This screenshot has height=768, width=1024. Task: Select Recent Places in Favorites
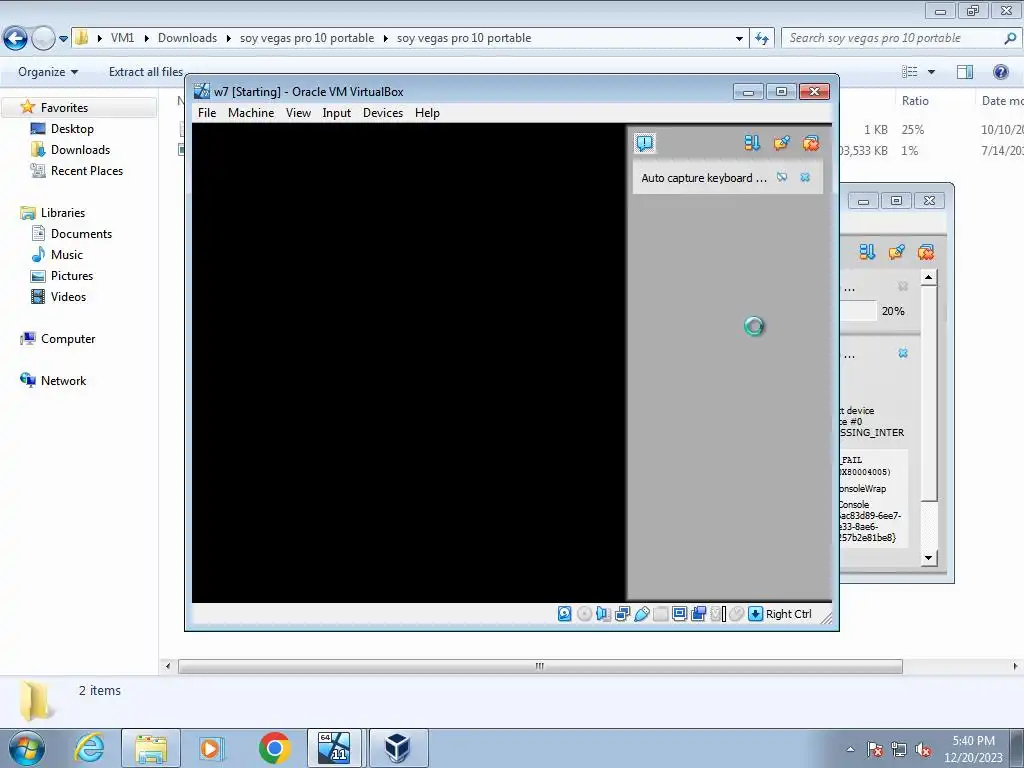point(87,170)
